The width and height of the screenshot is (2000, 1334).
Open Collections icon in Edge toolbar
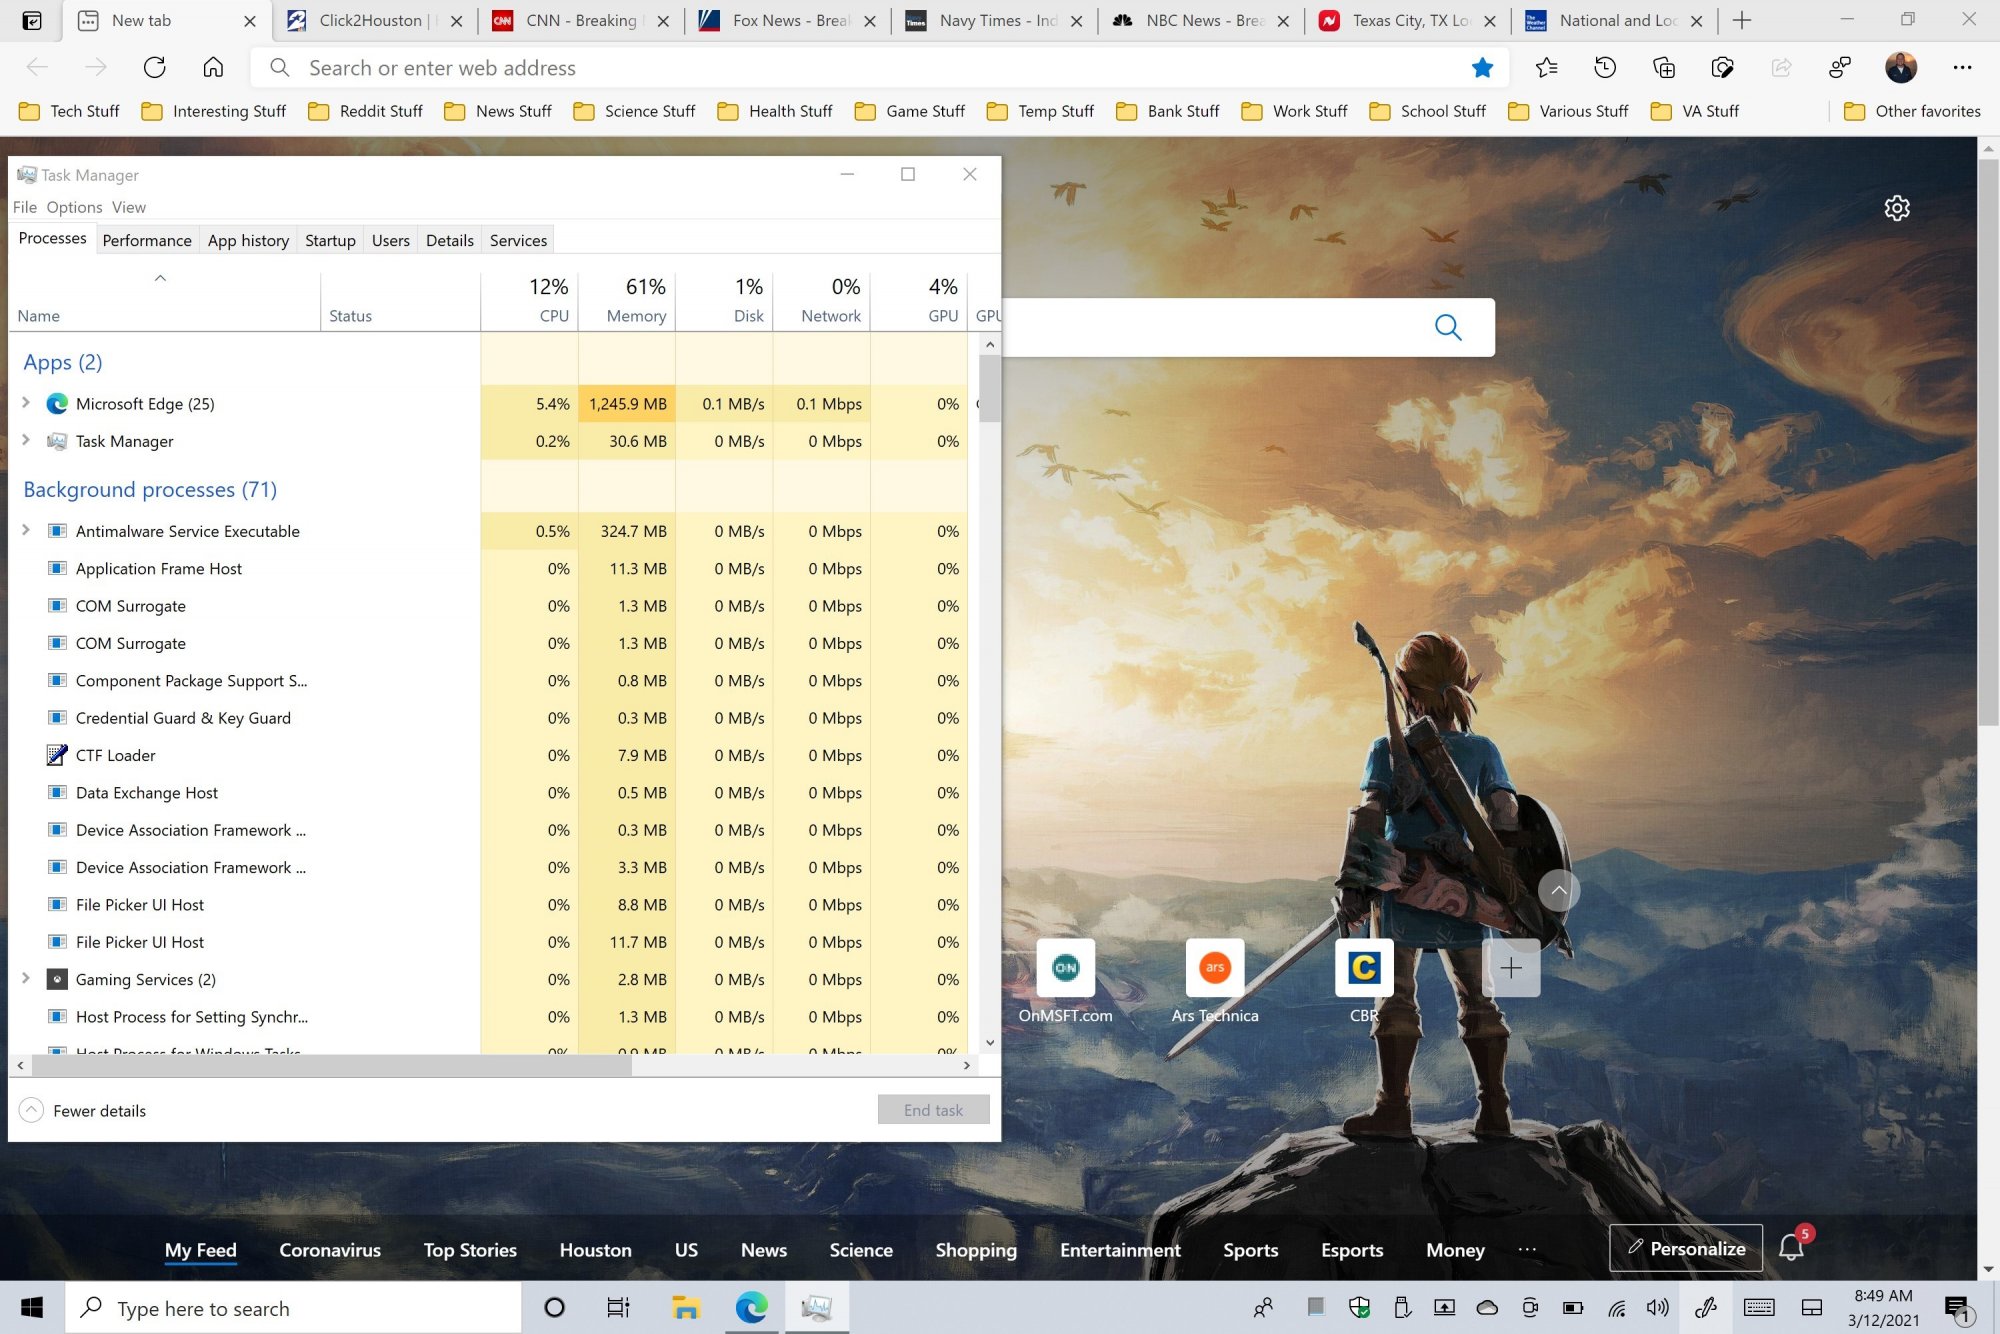click(1663, 68)
